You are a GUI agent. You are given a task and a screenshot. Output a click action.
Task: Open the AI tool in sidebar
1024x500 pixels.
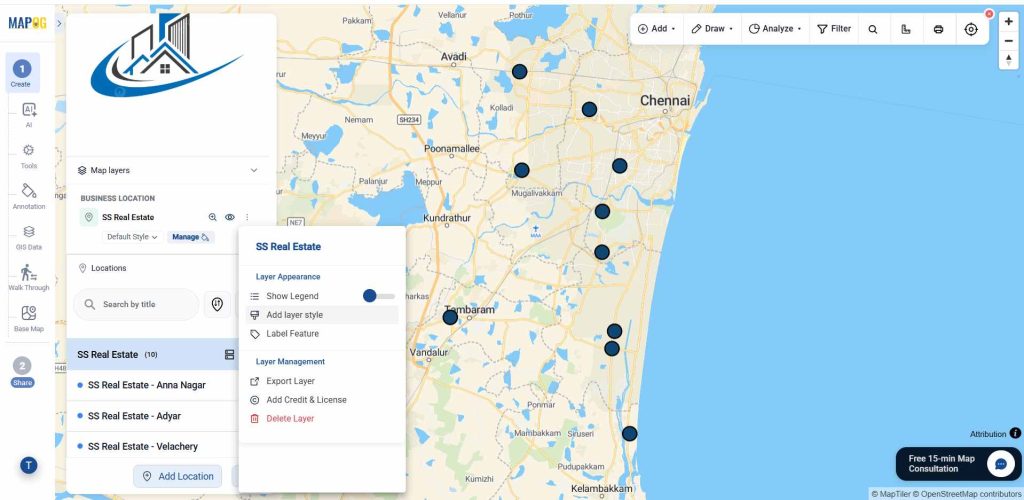coord(29,115)
